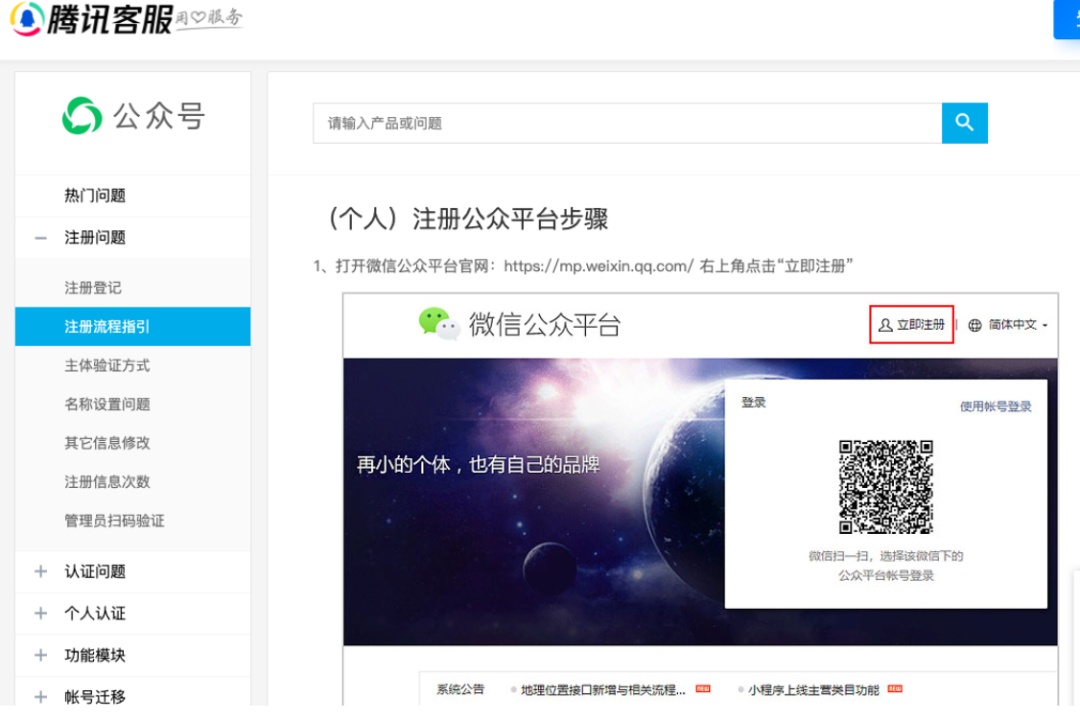
Task: Select 主体验证方式 in the sidebar
Action: [107, 366]
